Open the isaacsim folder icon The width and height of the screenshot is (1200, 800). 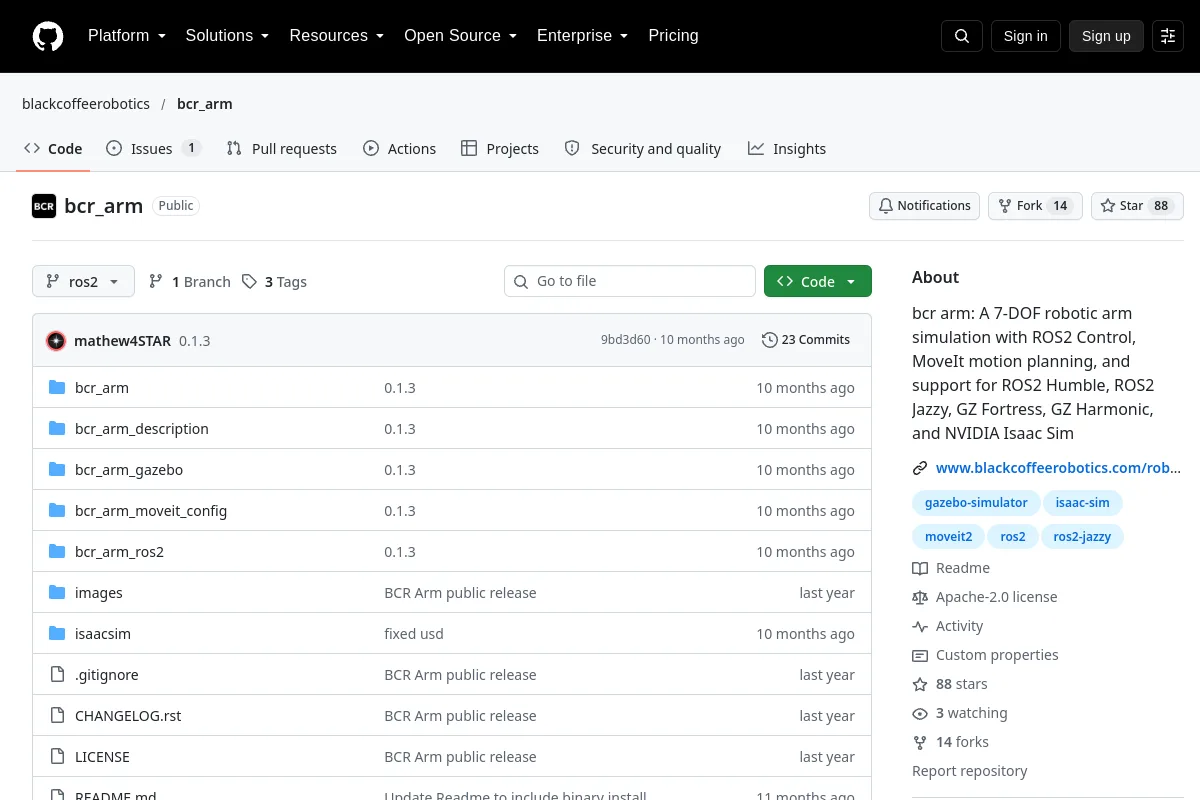tap(57, 634)
